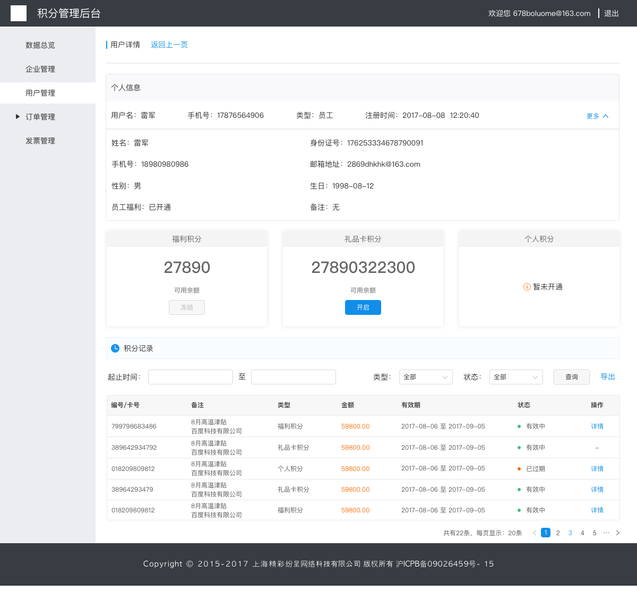Image resolution: width=637 pixels, height=600 pixels.
Task: Click the email 678boluome@163.com in header
Action: 552,13
